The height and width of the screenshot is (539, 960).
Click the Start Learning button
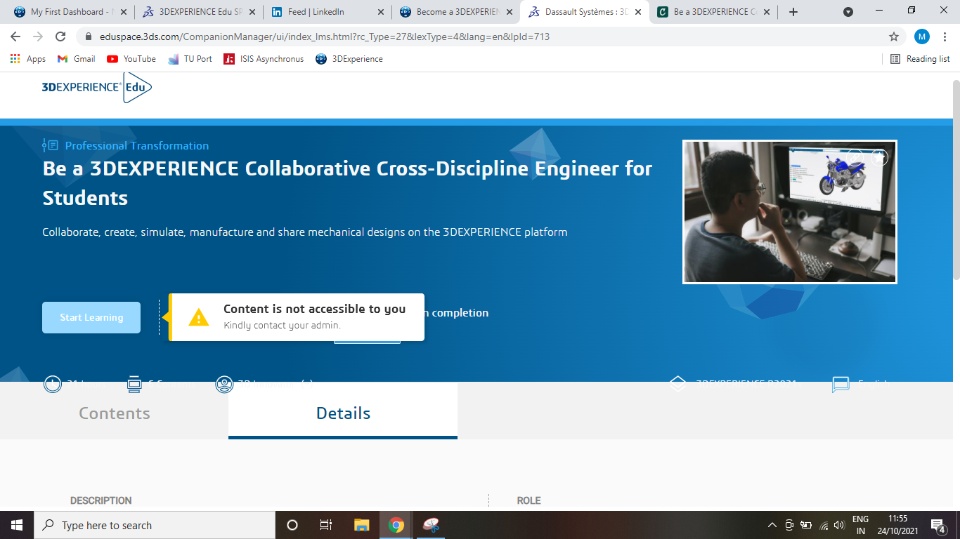pos(91,317)
